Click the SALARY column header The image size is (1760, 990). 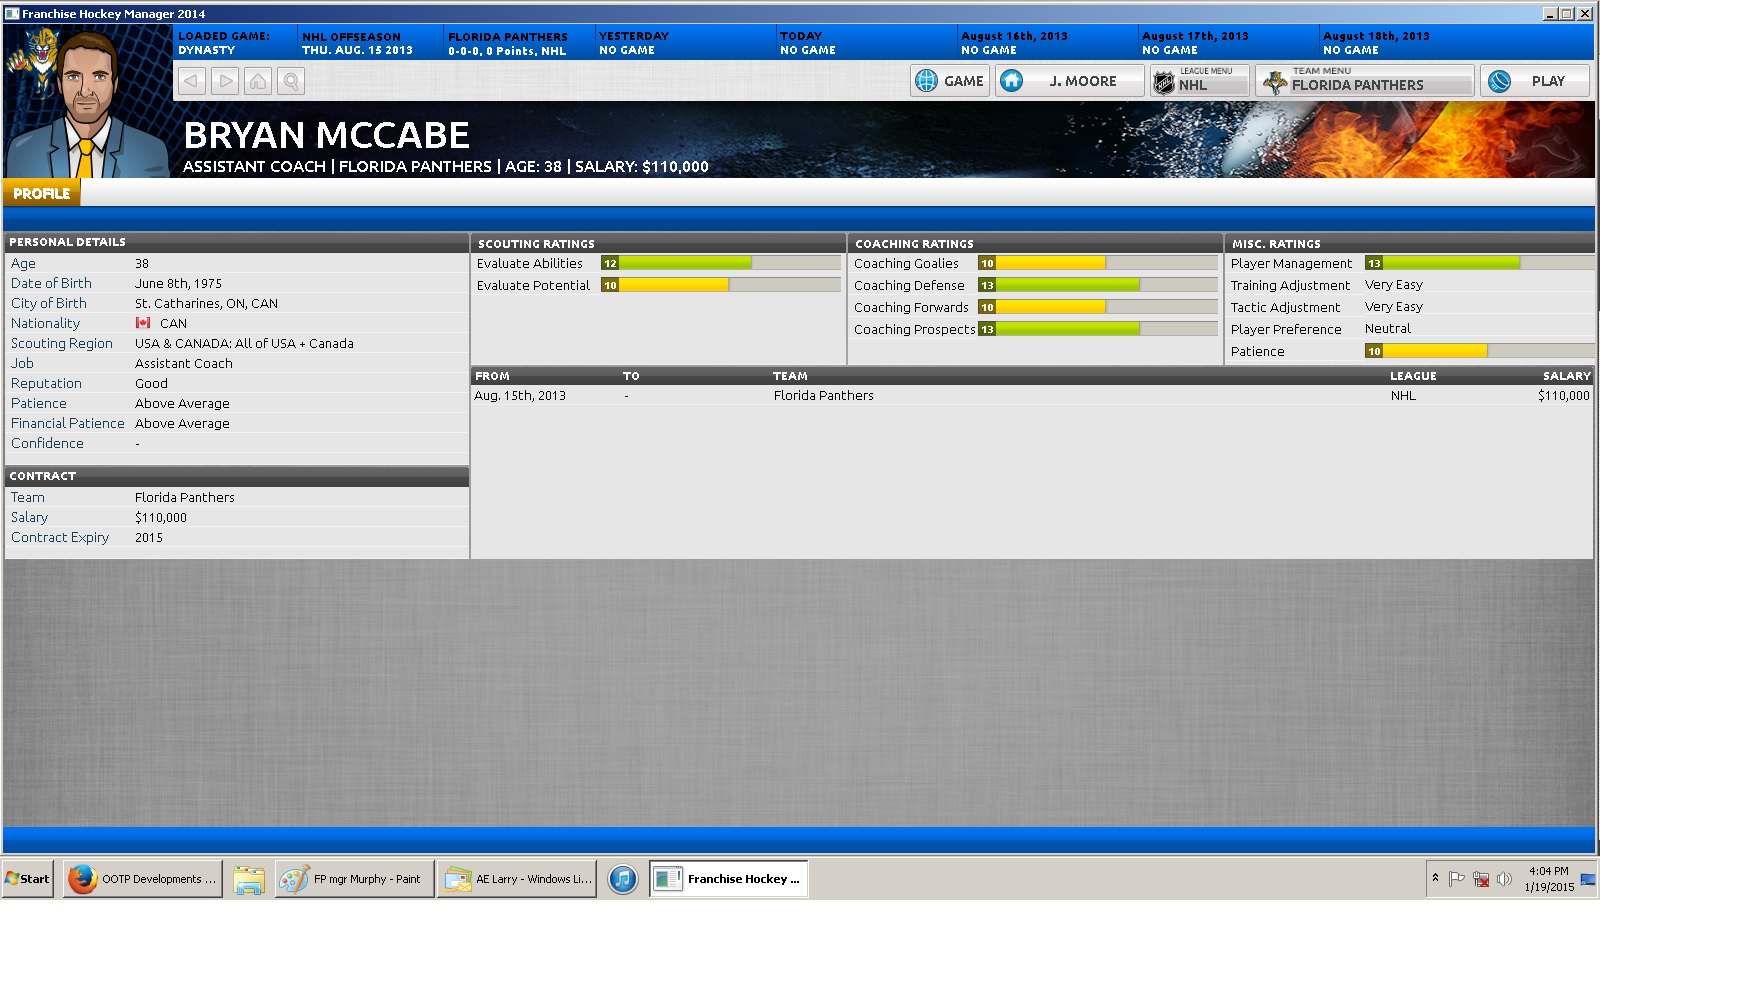pyautogui.click(x=1566, y=376)
